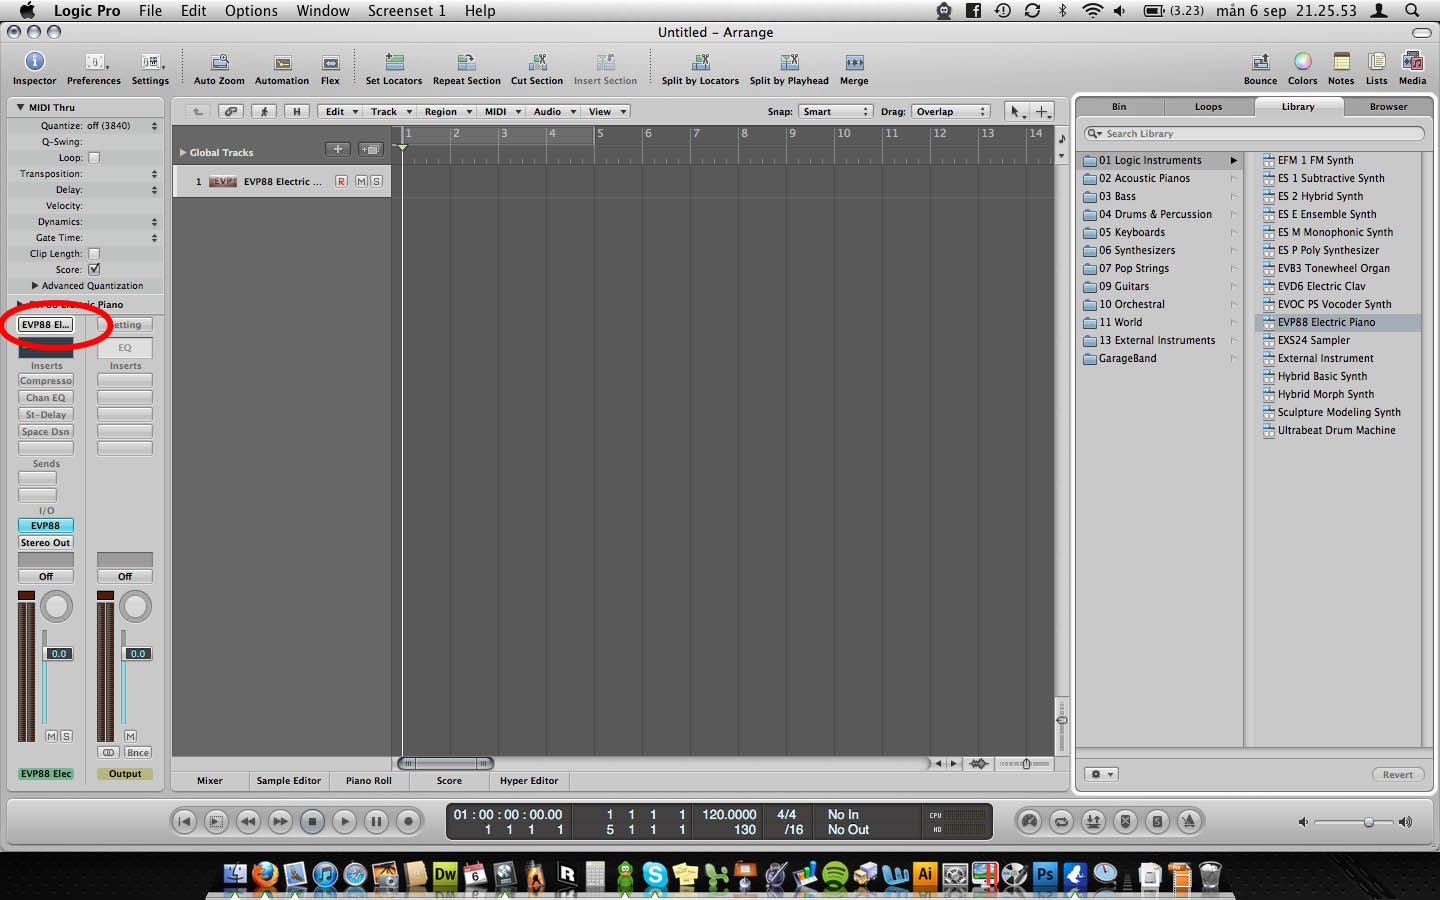Expand the Global Tracks disclosure triangle

pyautogui.click(x=183, y=153)
